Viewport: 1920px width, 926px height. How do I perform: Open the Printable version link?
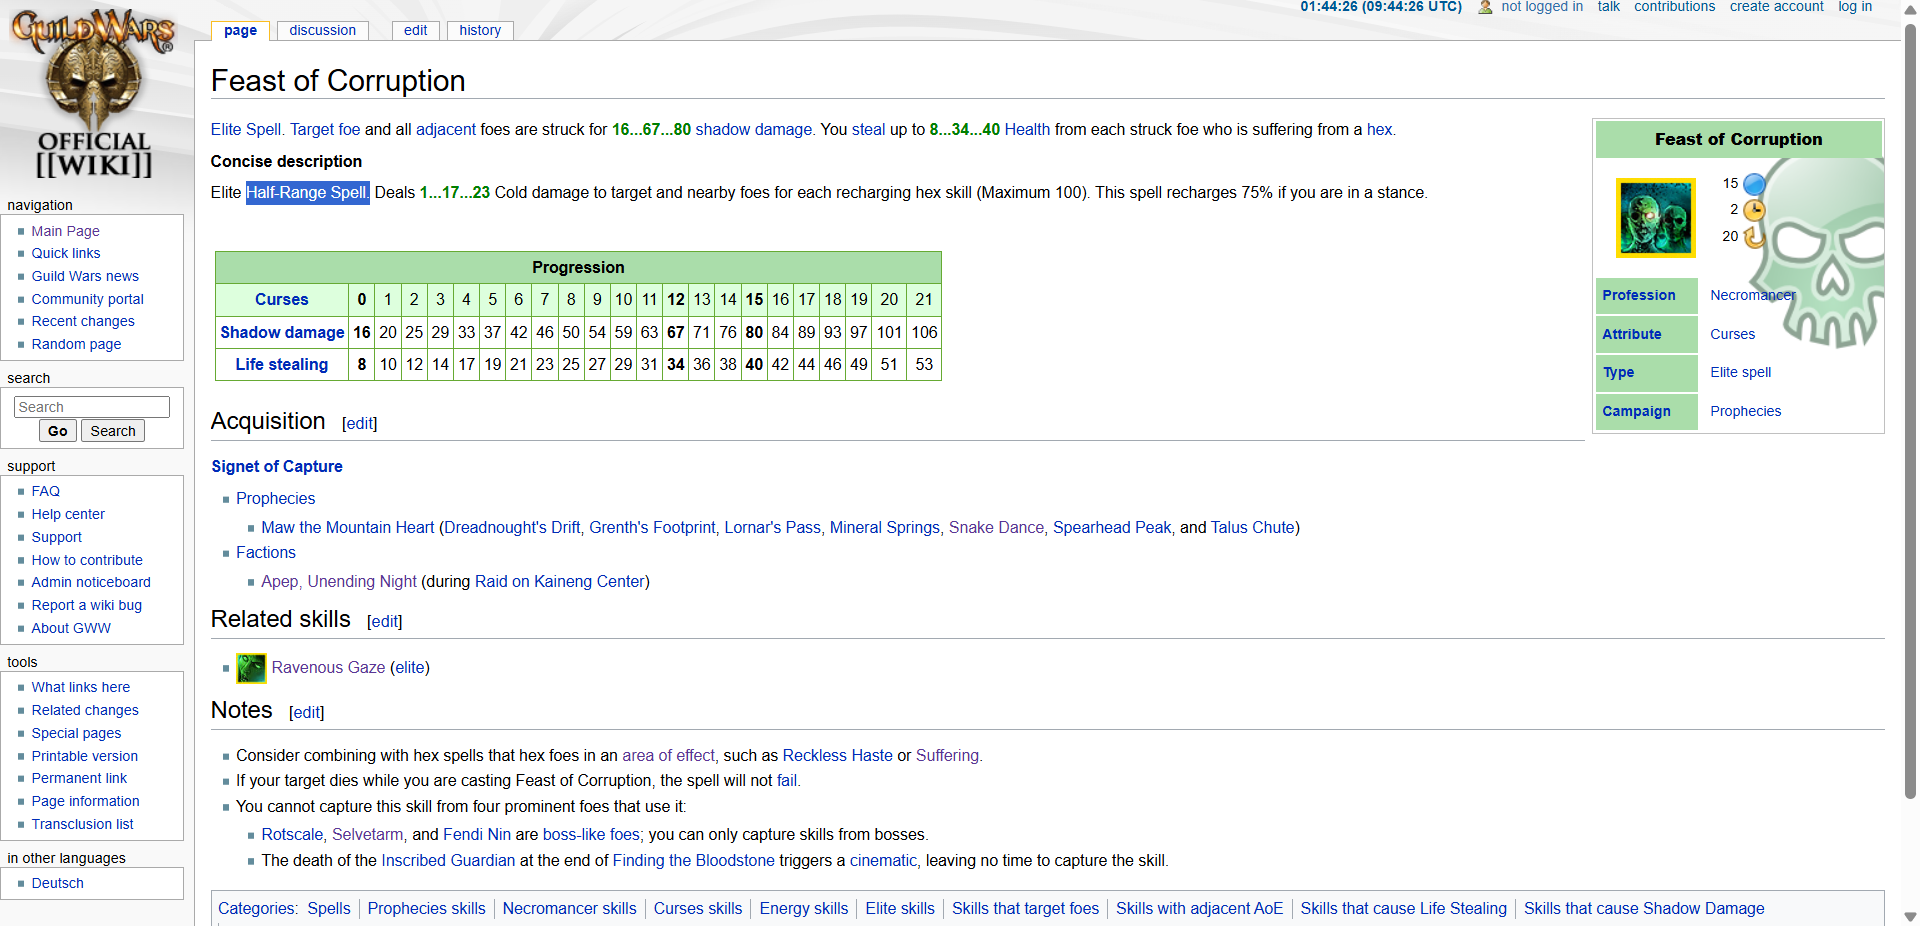tap(85, 756)
